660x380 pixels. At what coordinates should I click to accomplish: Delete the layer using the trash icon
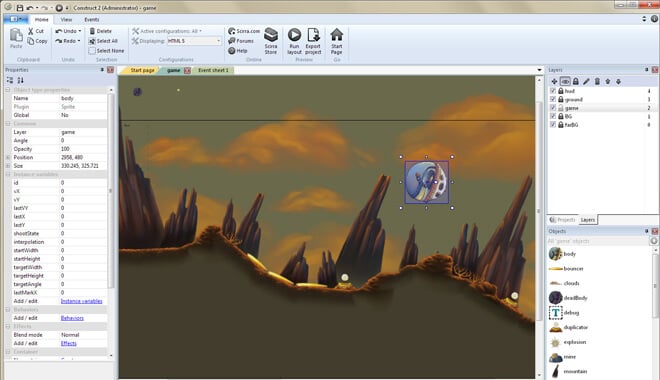point(597,82)
